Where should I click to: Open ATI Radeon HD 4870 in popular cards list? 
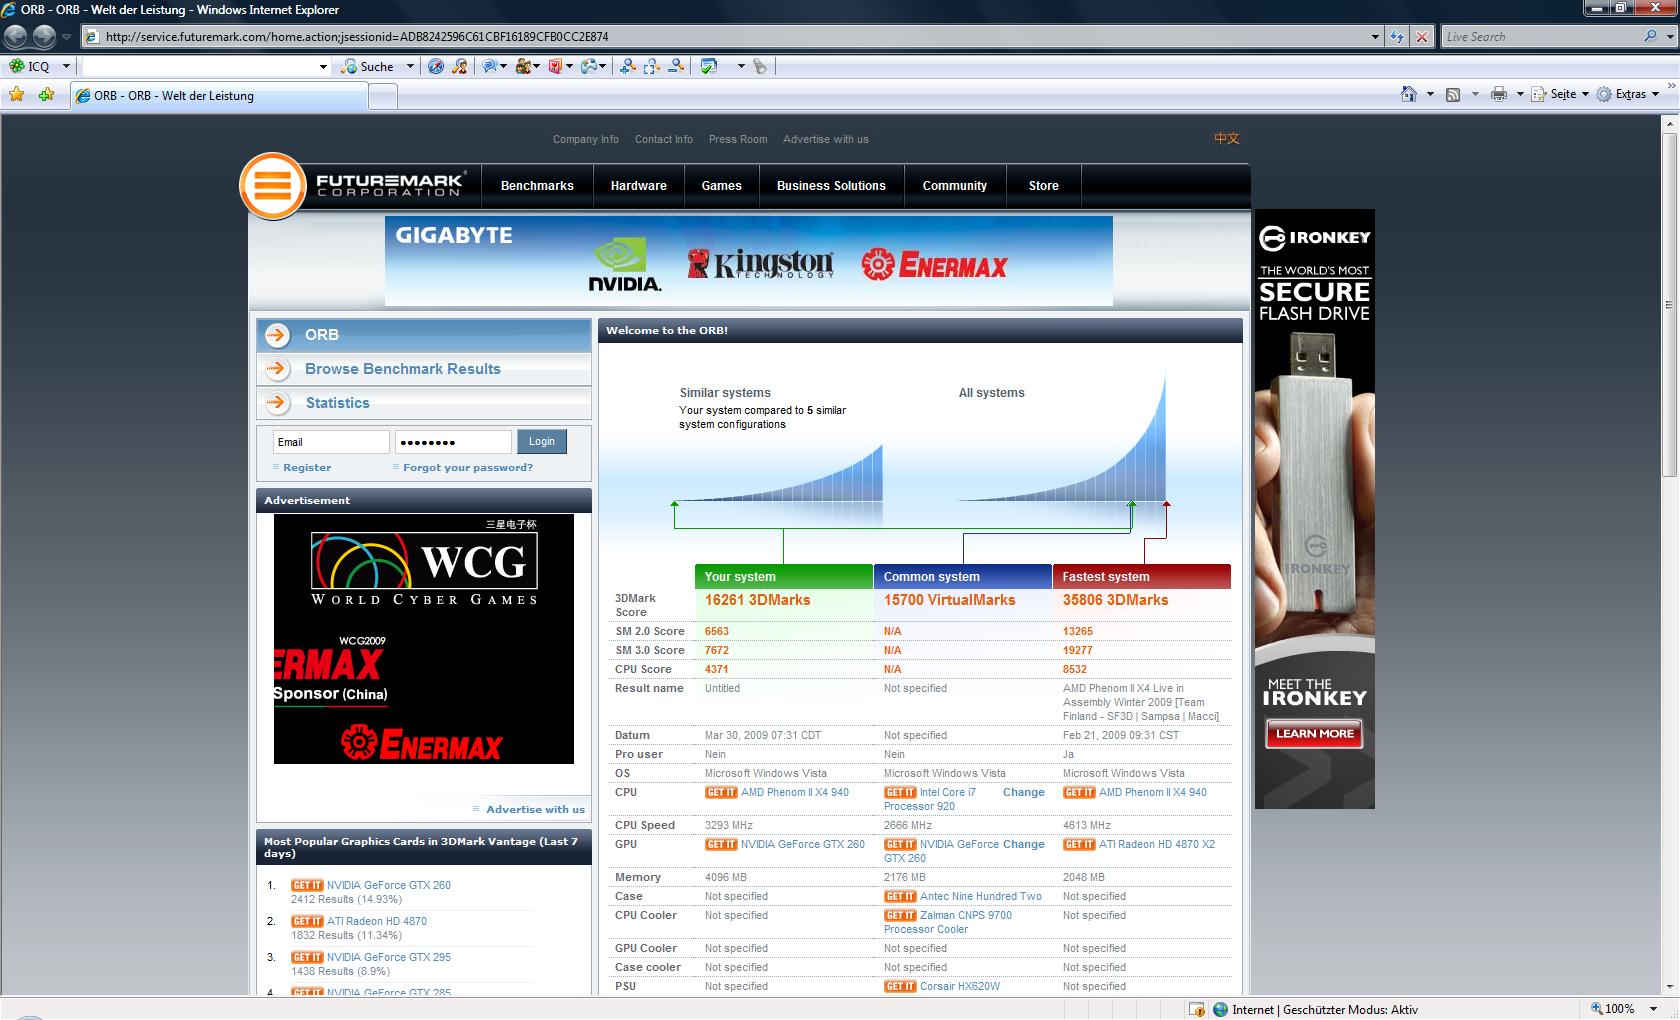point(377,921)
